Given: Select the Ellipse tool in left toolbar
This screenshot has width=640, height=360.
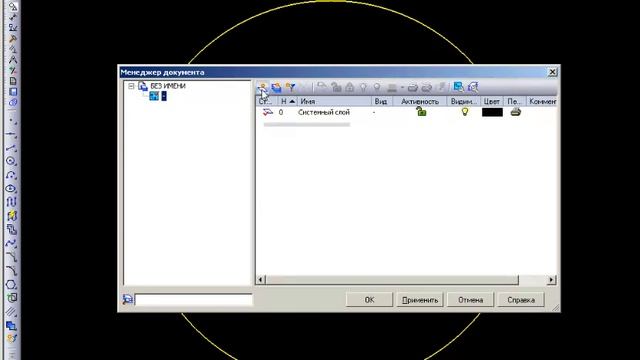Looking at the screenshot, I should [x=12, y=189].
